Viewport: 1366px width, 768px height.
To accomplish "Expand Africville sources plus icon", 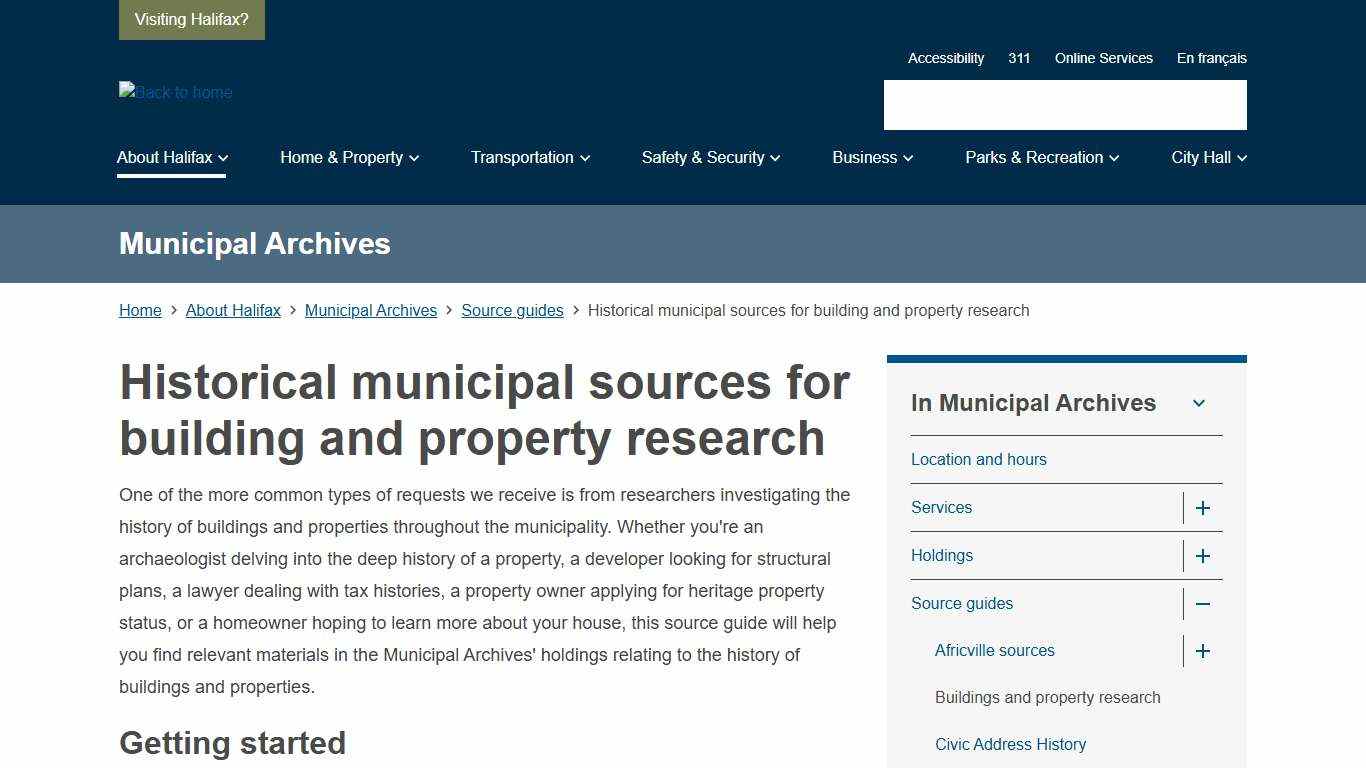I will [1203, 651].
